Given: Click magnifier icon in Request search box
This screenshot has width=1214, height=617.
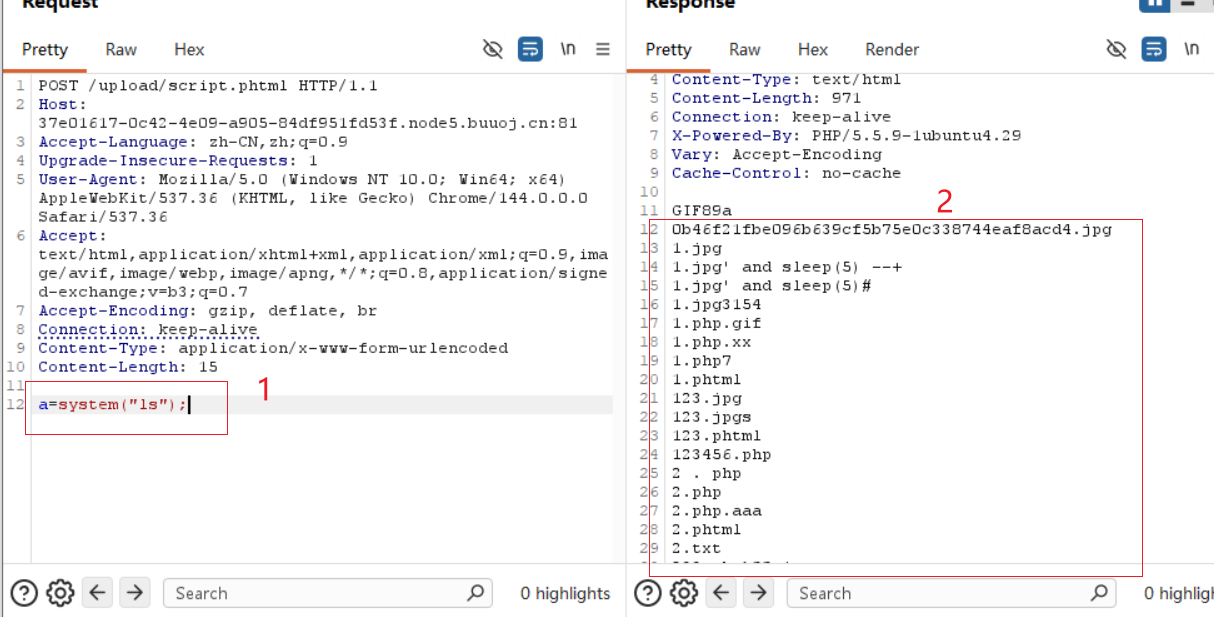Looking at the screenshot, I should tap(476, 593).
